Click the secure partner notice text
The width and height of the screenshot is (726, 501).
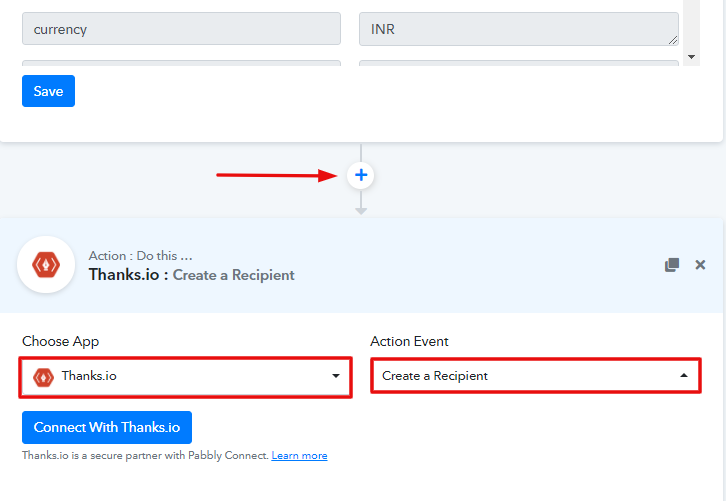click(145, 456)
